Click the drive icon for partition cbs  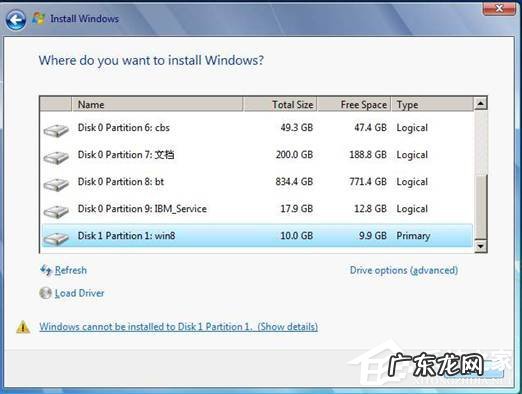(56, 130)
